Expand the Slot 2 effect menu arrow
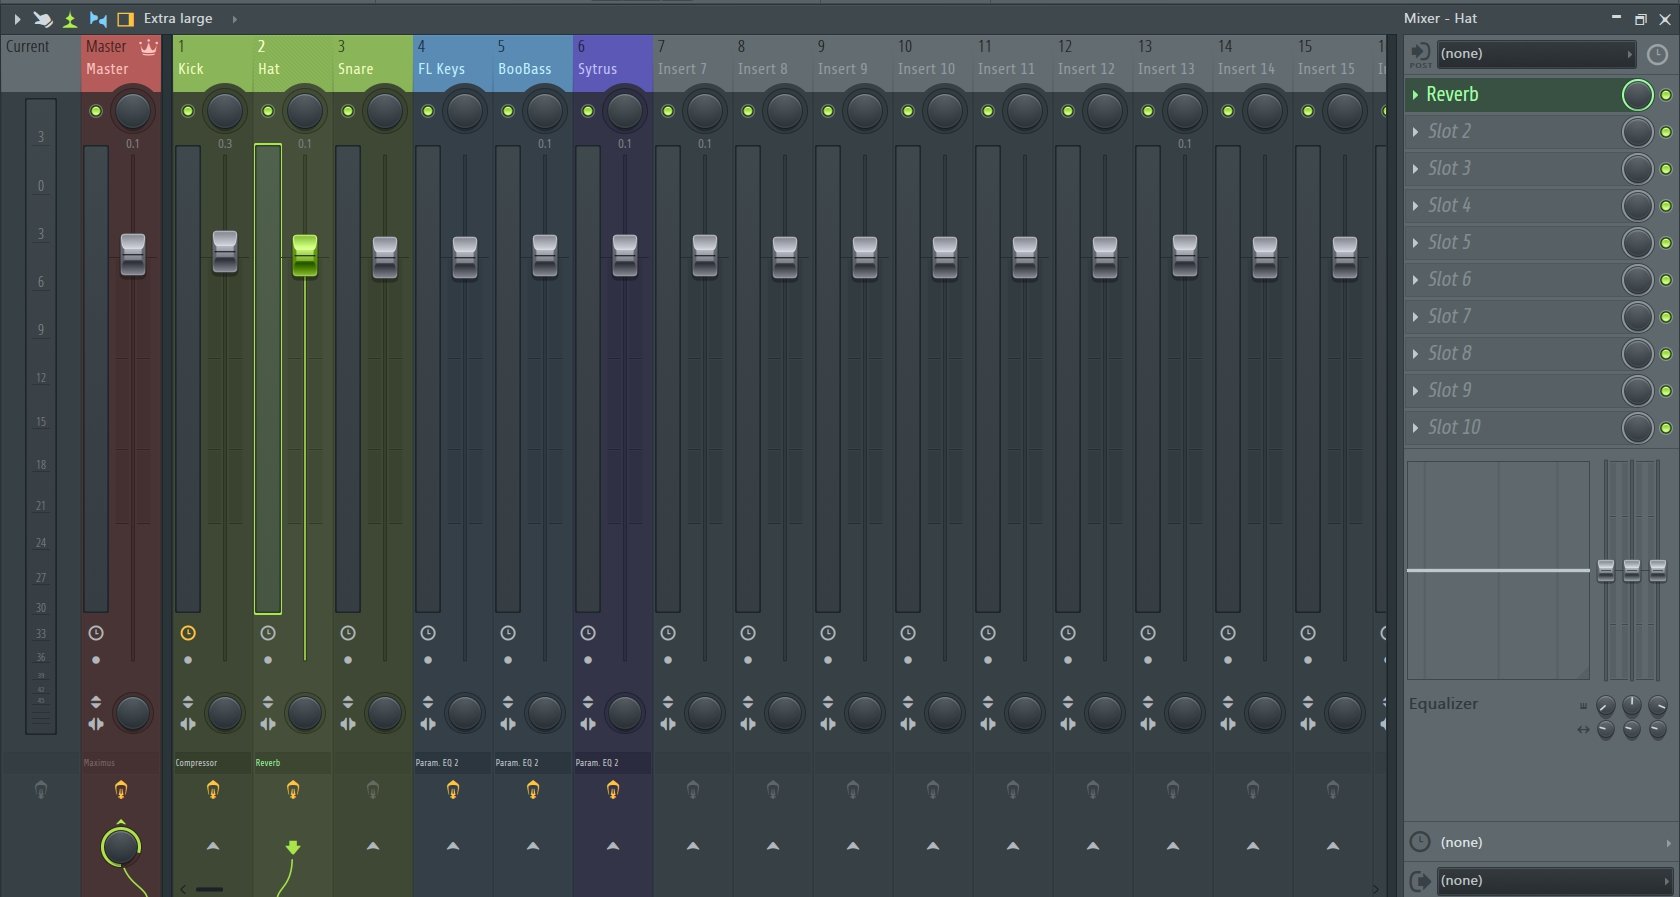This screenshot has width=1680, height=897. tap(1415, 132)
